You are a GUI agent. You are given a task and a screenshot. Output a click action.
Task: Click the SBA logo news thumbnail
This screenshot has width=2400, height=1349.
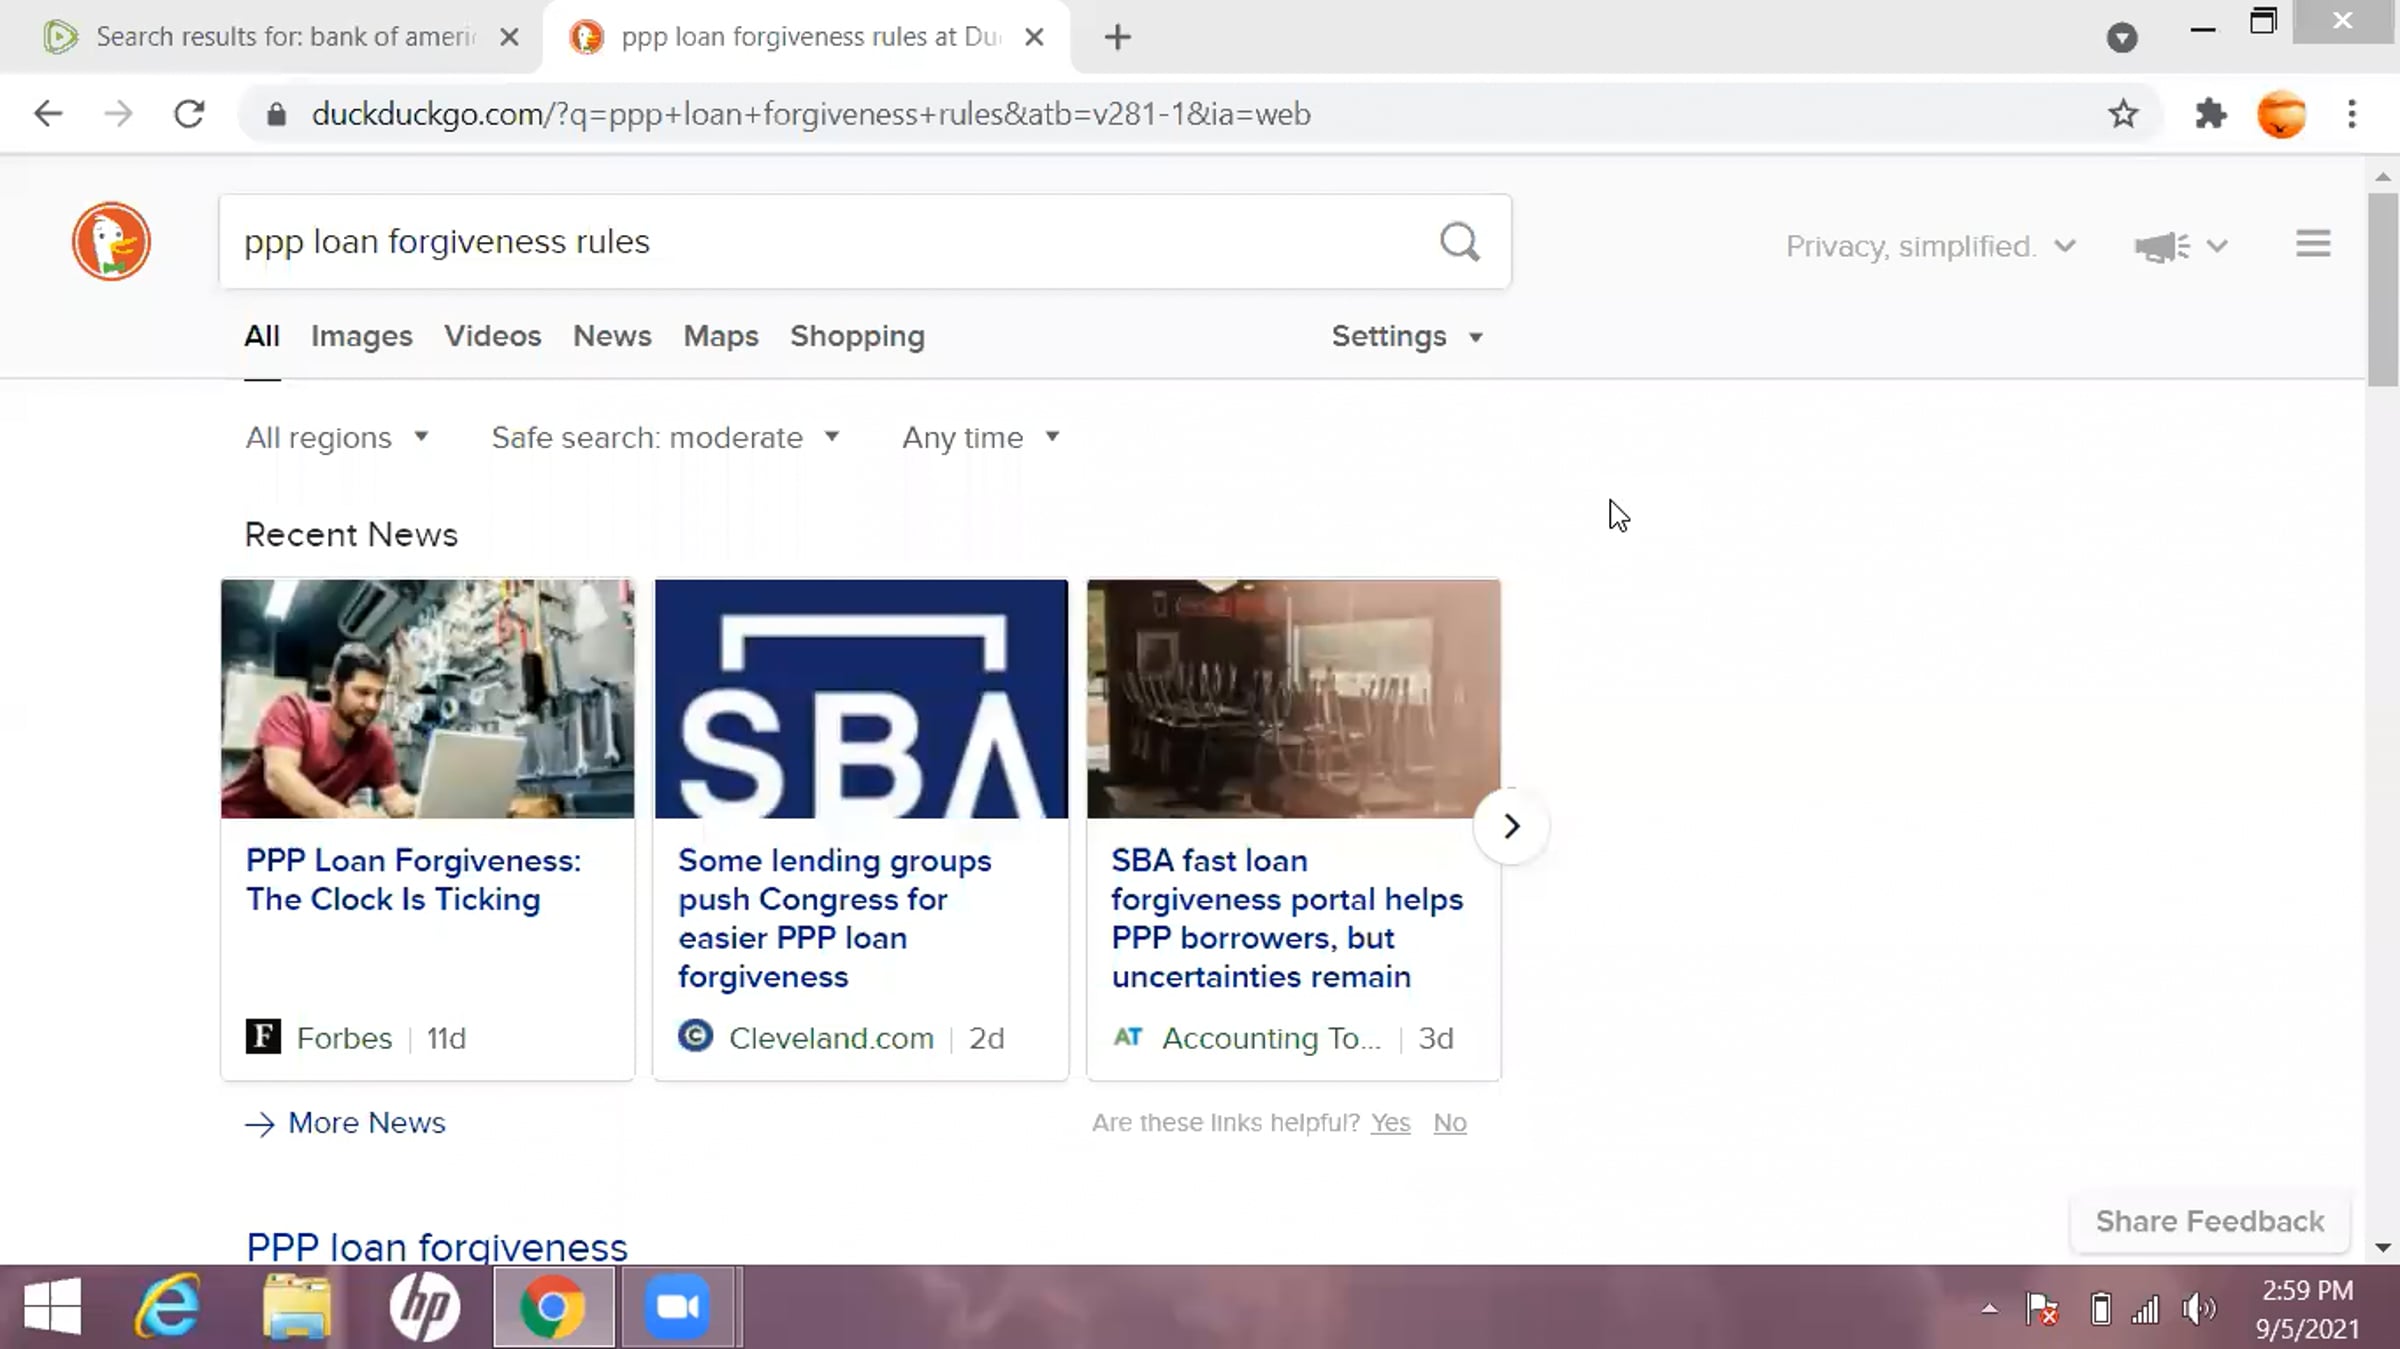click(861, 699)
